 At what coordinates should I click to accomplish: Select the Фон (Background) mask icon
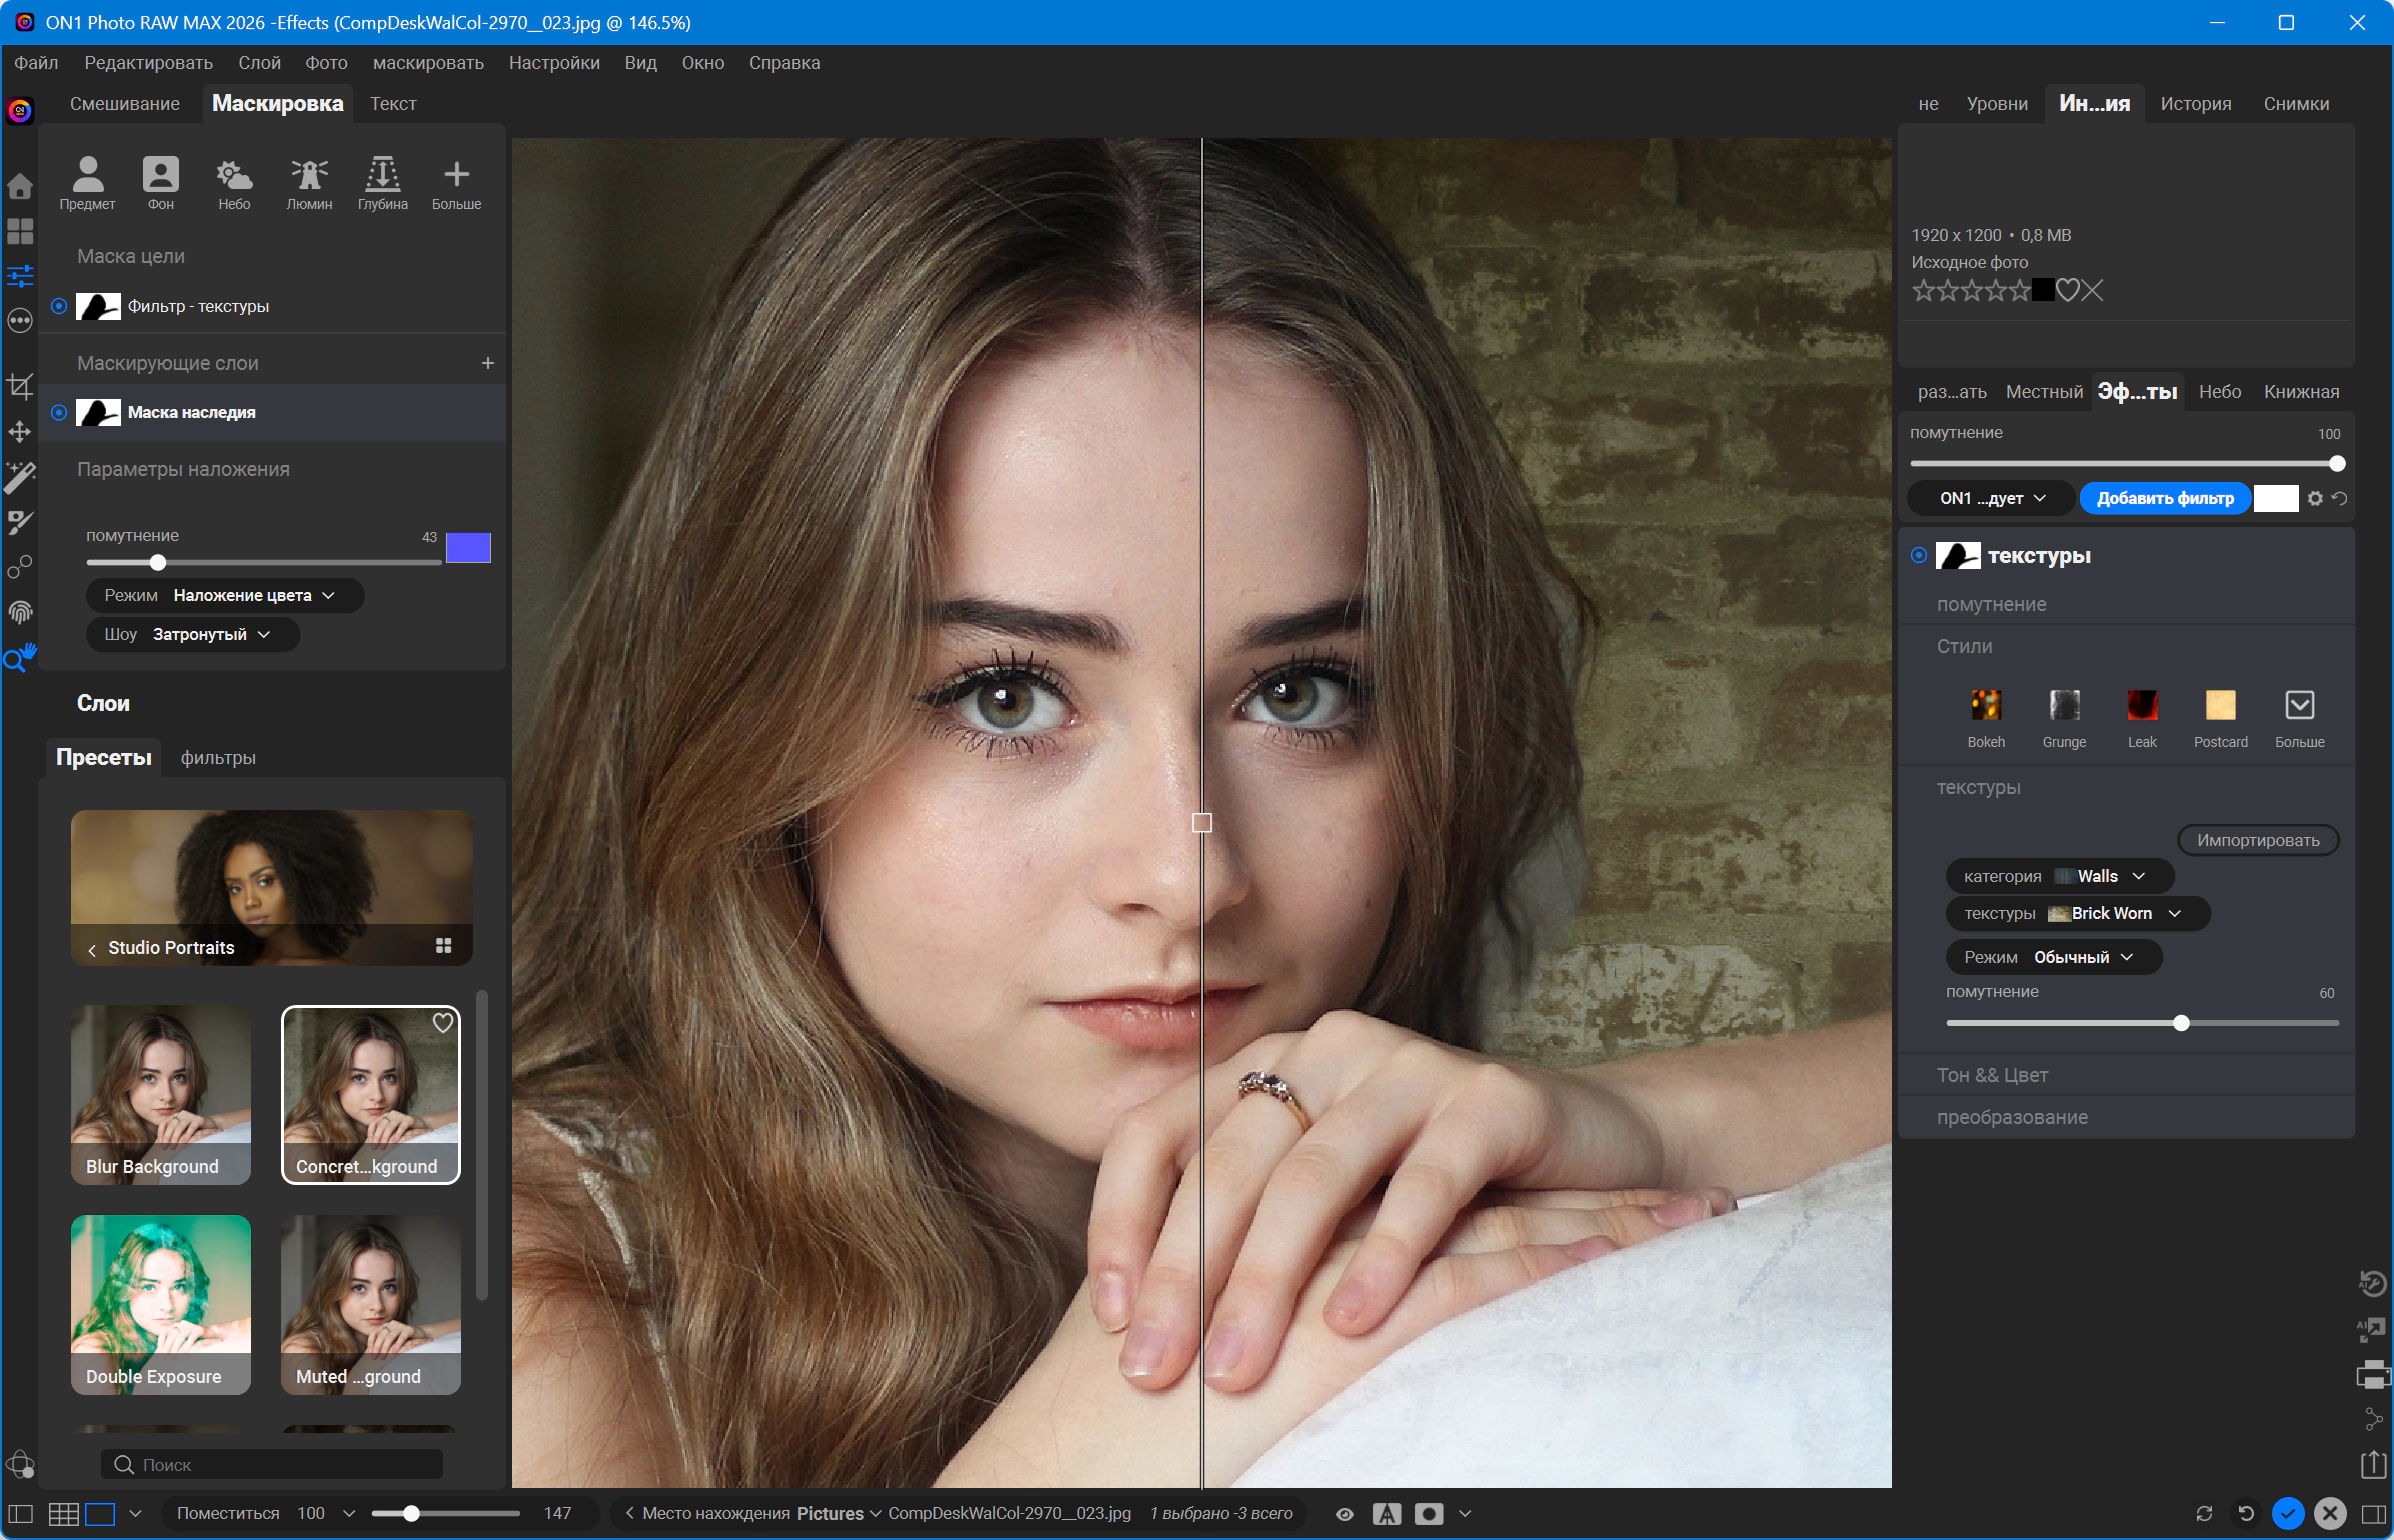coord(161,182)
